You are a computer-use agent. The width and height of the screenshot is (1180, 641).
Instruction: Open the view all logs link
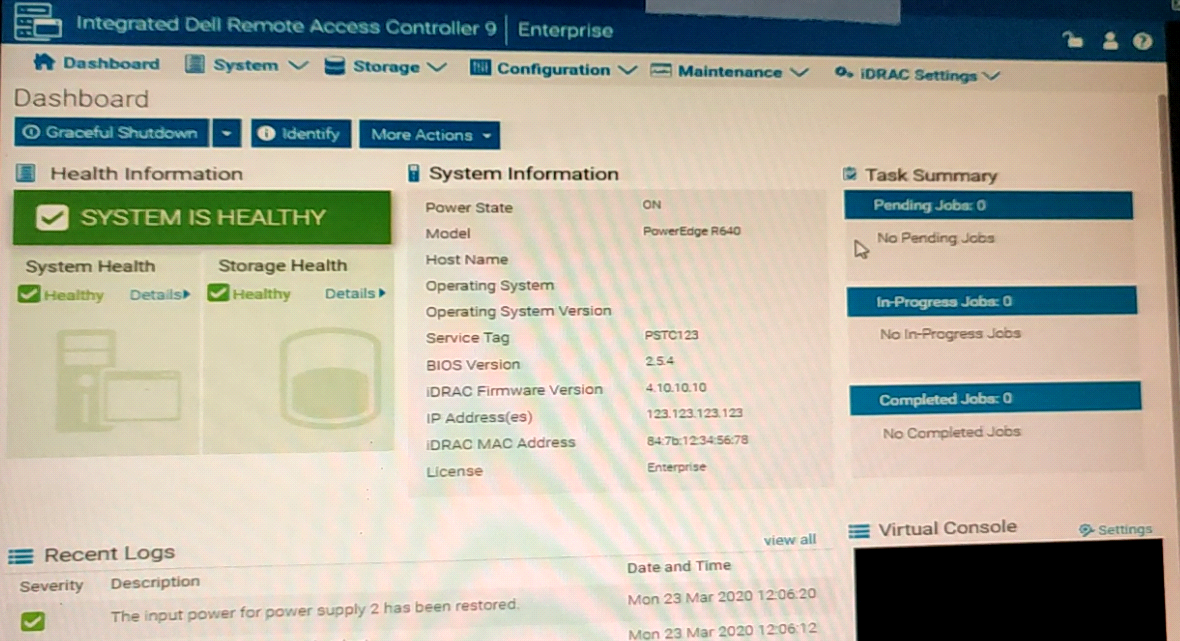[789, 540]
